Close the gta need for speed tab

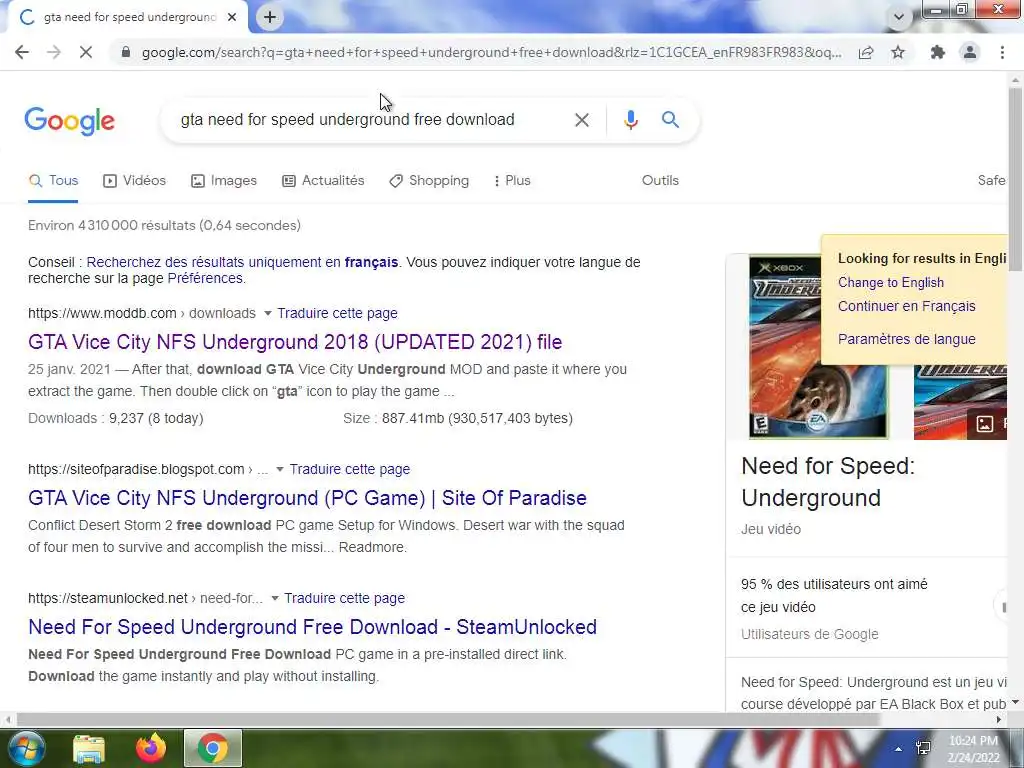(x=232, y=18)
